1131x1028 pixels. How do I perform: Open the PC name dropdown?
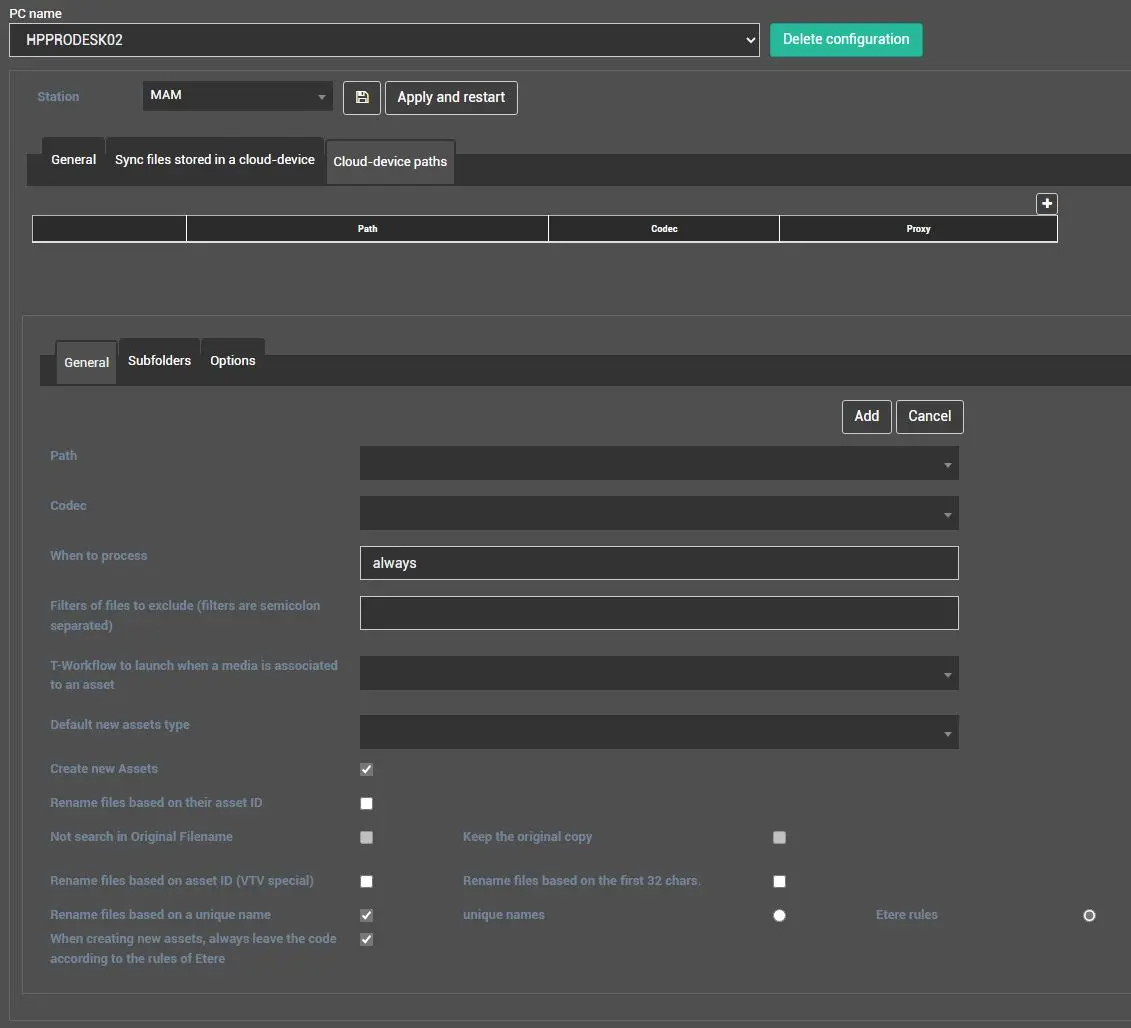tap(383, 40)
